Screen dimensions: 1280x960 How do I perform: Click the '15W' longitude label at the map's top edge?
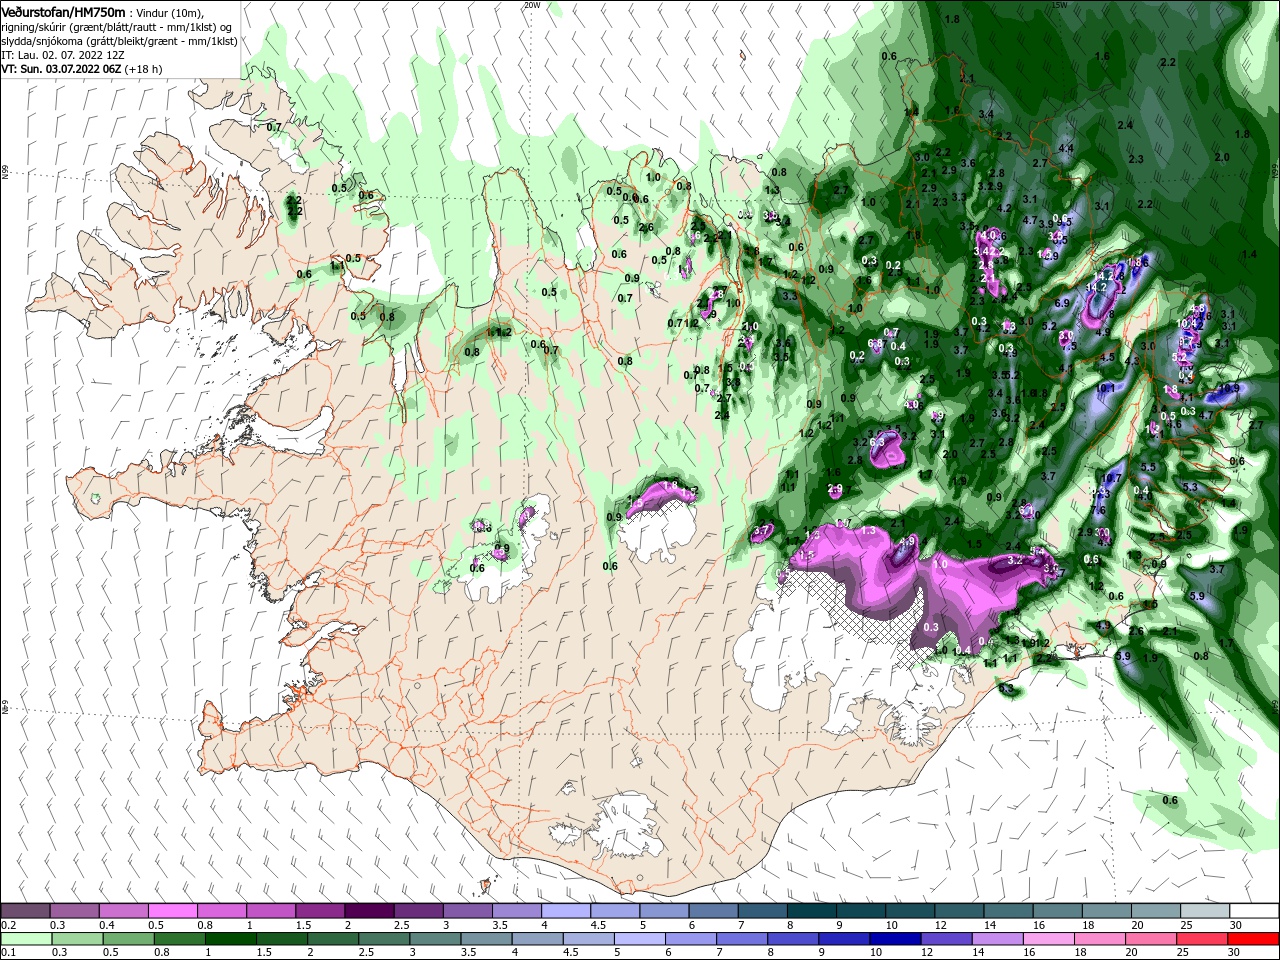point(1060,5)
